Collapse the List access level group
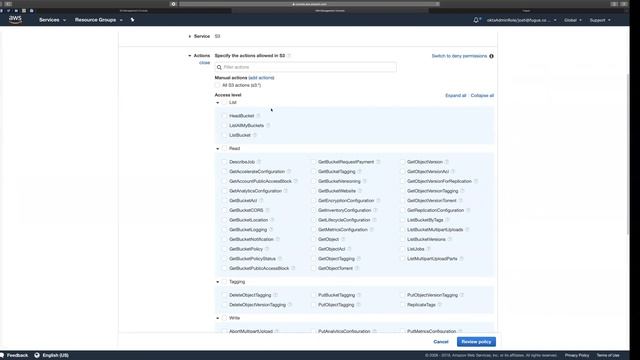Image resolution: width=640 pixels, height=360 pixels. point(218,103)
